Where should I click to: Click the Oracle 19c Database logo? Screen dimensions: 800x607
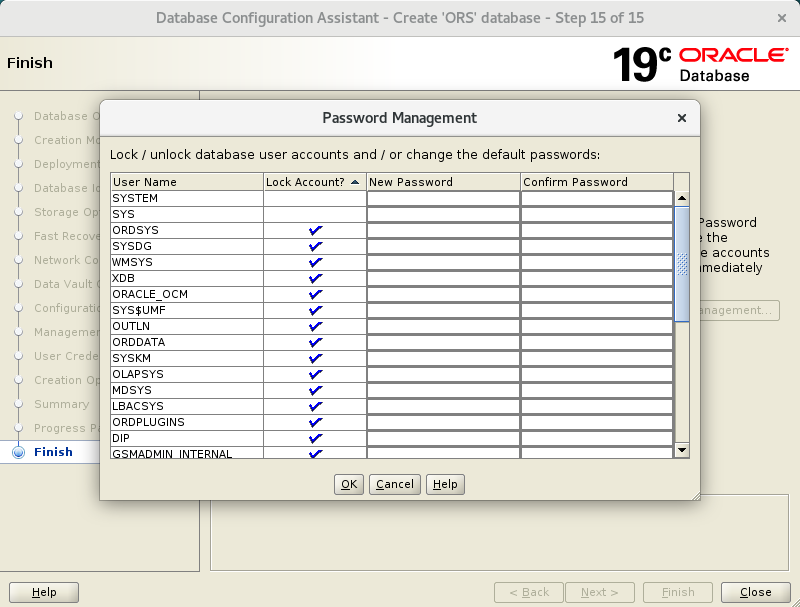[x=701, y=64]
